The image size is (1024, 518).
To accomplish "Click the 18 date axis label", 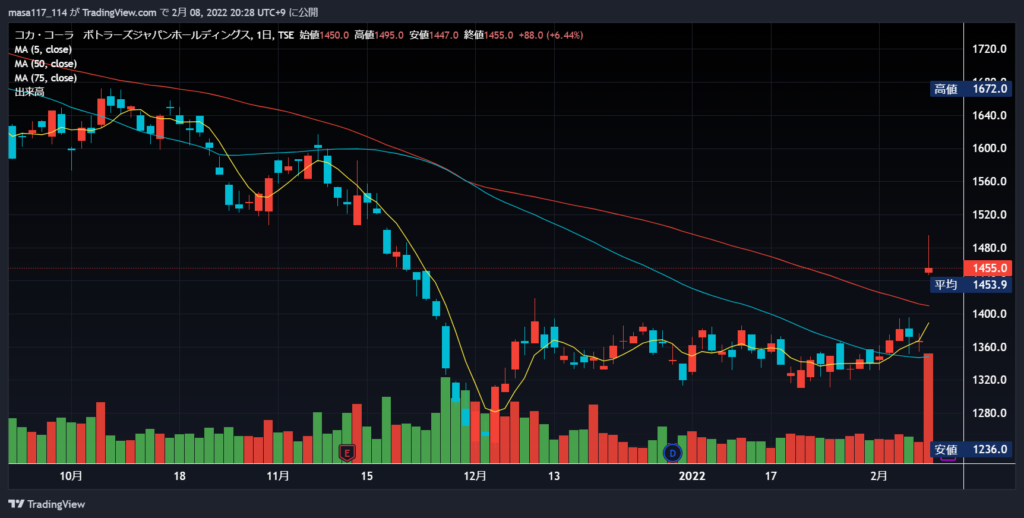I will click(x=180, y=476).
